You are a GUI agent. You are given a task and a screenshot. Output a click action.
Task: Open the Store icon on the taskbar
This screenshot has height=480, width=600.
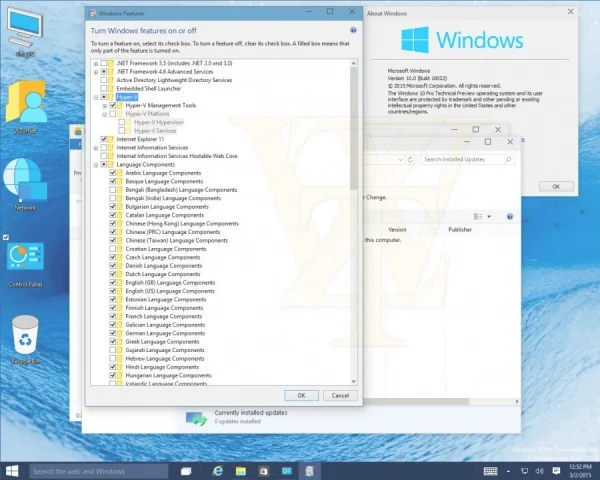click(264, 471)
